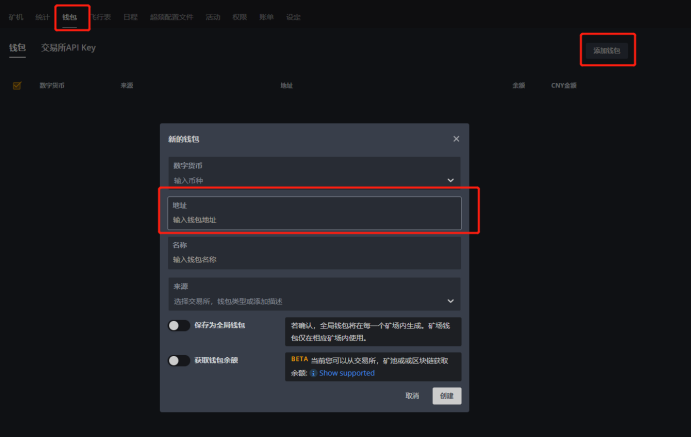
Task: Select the 钱包 sub-tab
Action: (x=17, y=48)
